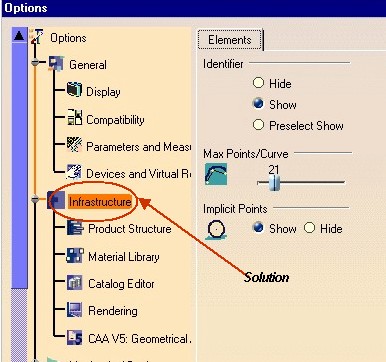Click the Catalog Editor icon
This screenshot has height=362, width=386.
[74, 283]
